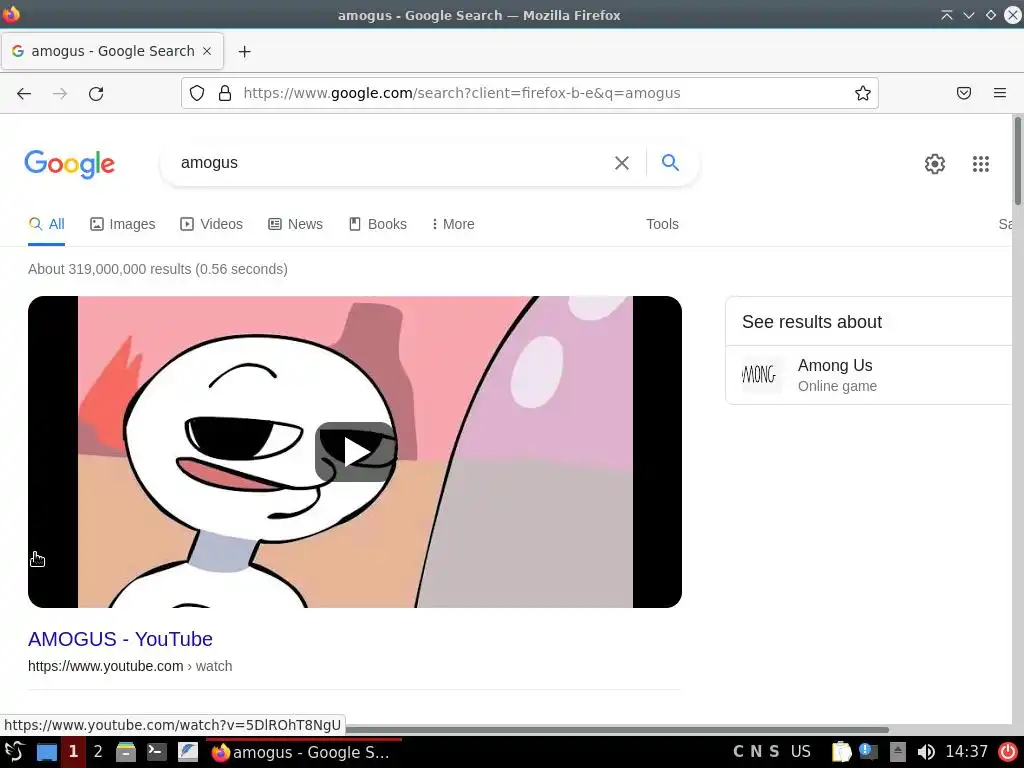Click the padlock site security icon

click(x=225, y=93)
